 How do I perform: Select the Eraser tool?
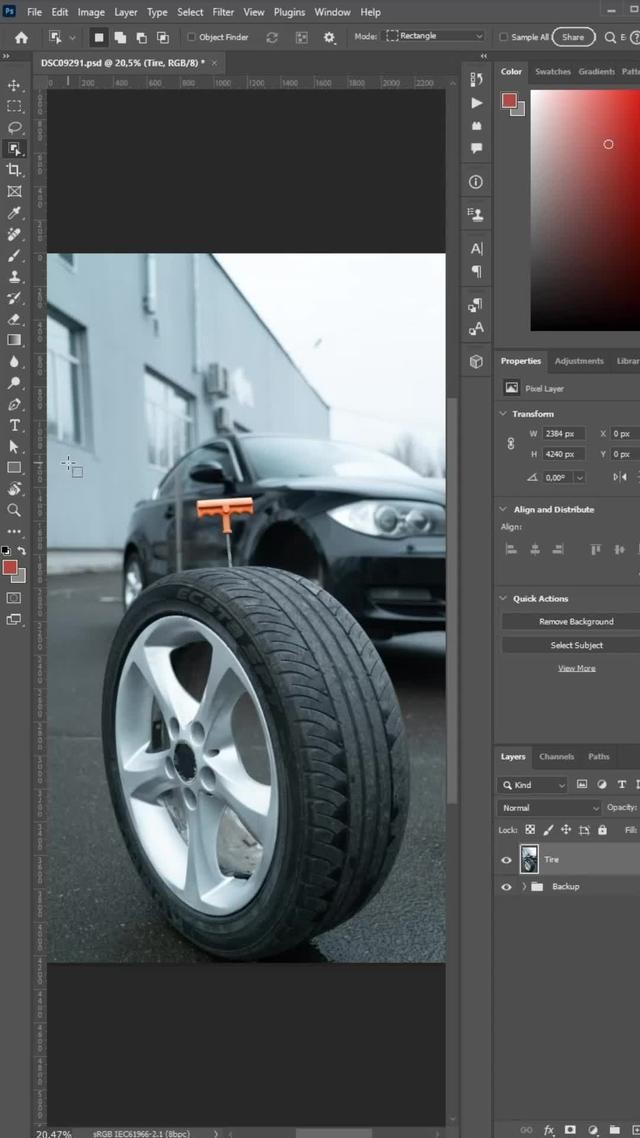click(x=14, y=319)
